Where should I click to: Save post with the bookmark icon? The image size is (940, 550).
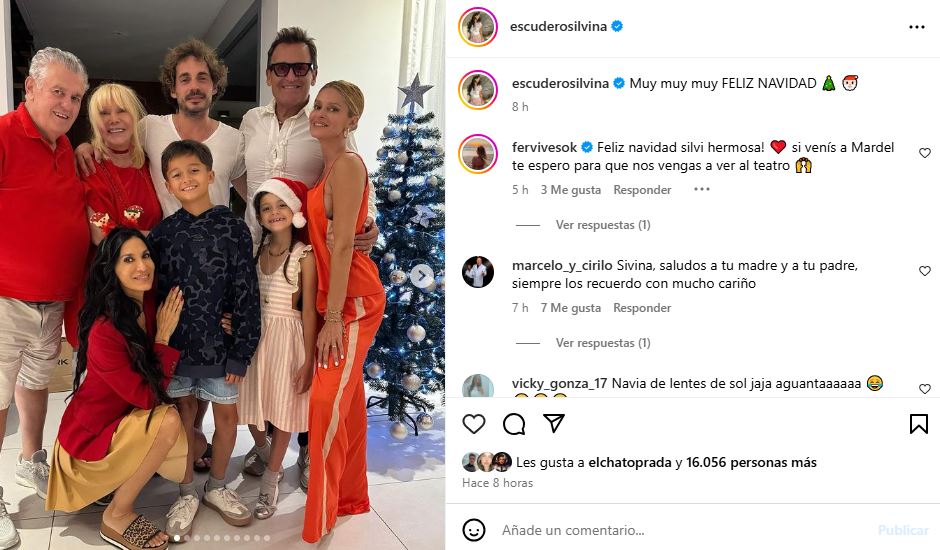click(x=918, y=424)
